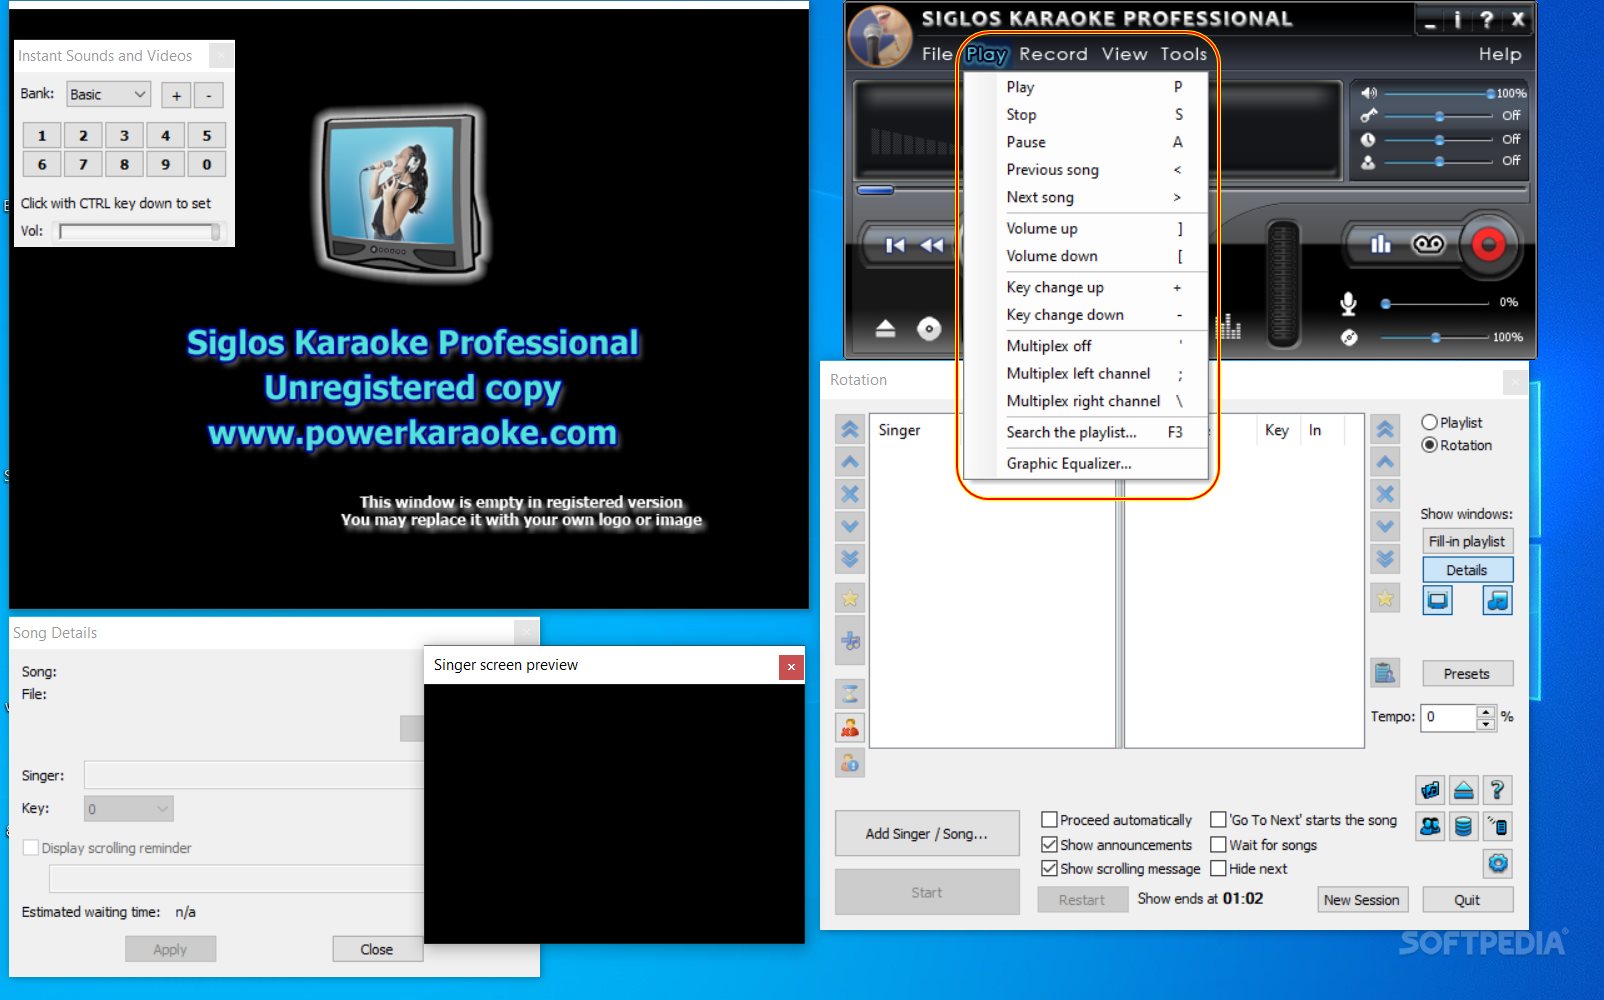Screen dimensions: 1604x1000
Task: Click the Quit button
Action: pyautogui.click(x=1467, y=900)
